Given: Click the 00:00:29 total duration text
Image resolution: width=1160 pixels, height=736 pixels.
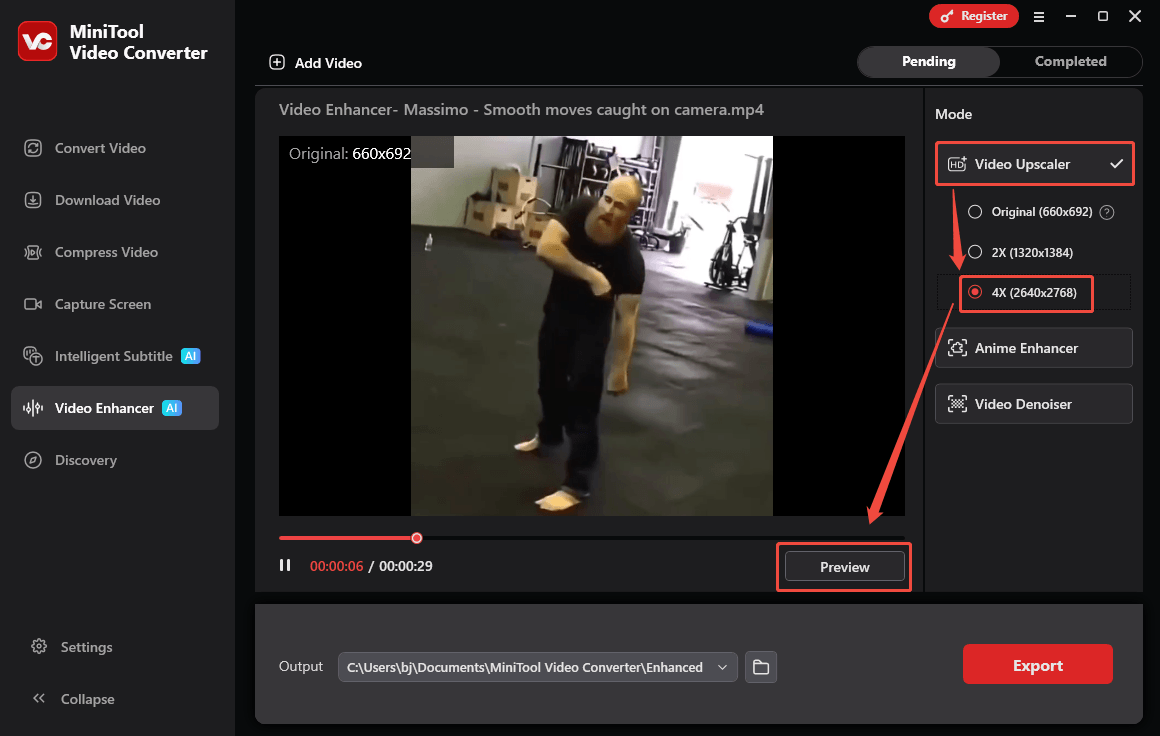Looking at the screenshot, I should point(405,566).
